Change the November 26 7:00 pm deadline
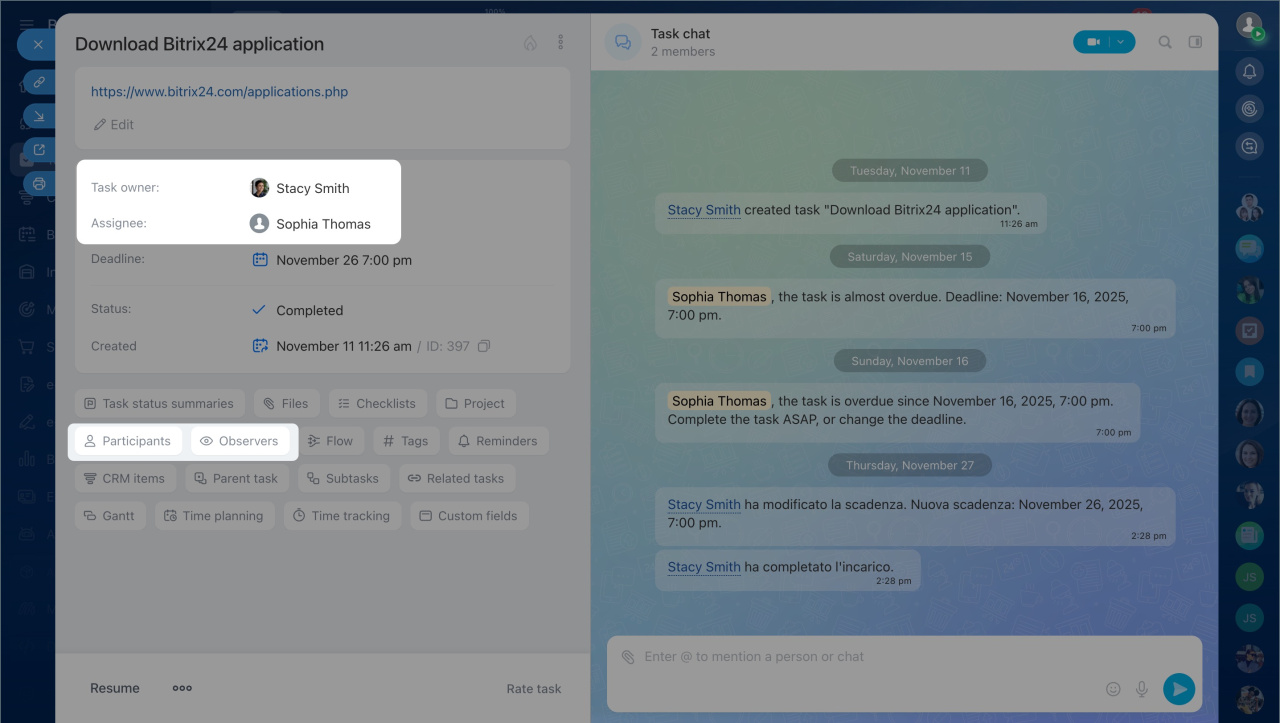This screenshot has width=1280, height=723. tap(344, 260)
